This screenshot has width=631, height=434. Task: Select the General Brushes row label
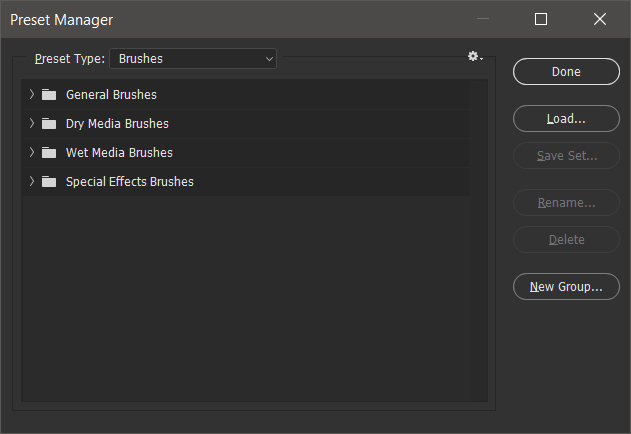111,95
